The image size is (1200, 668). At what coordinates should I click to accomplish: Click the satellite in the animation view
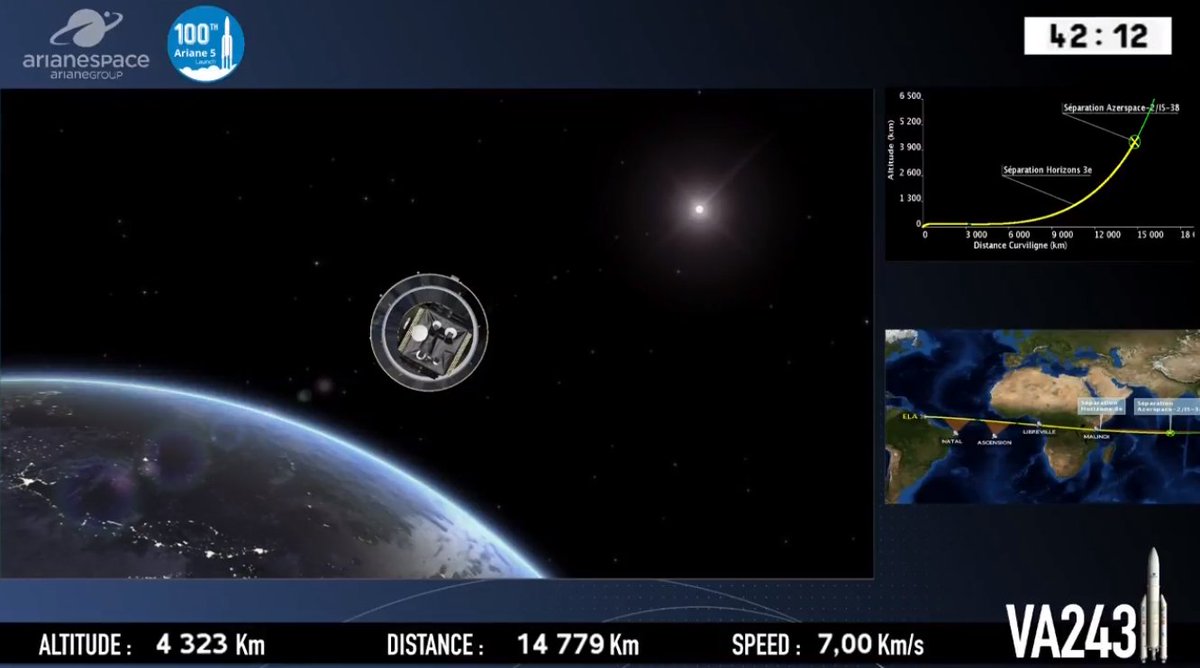pyautogui.click(x=429, y=332)
